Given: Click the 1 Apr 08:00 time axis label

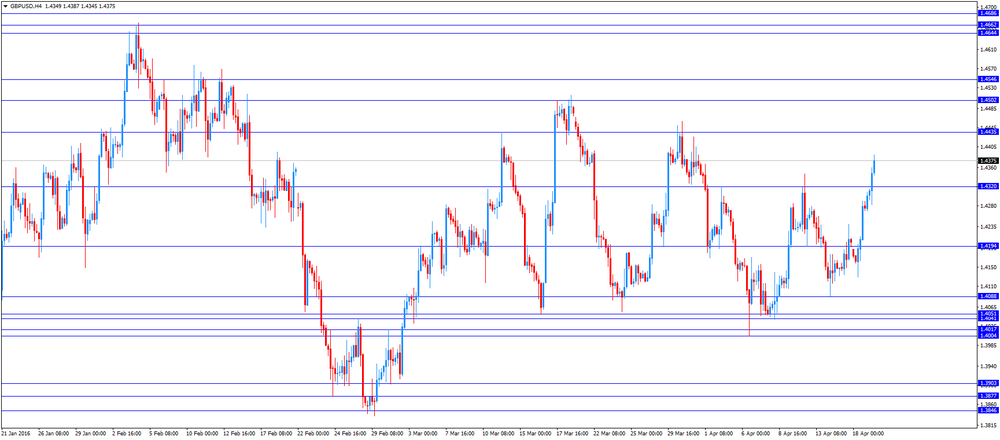Looking at the screenshot, I should tap(718, 432).
